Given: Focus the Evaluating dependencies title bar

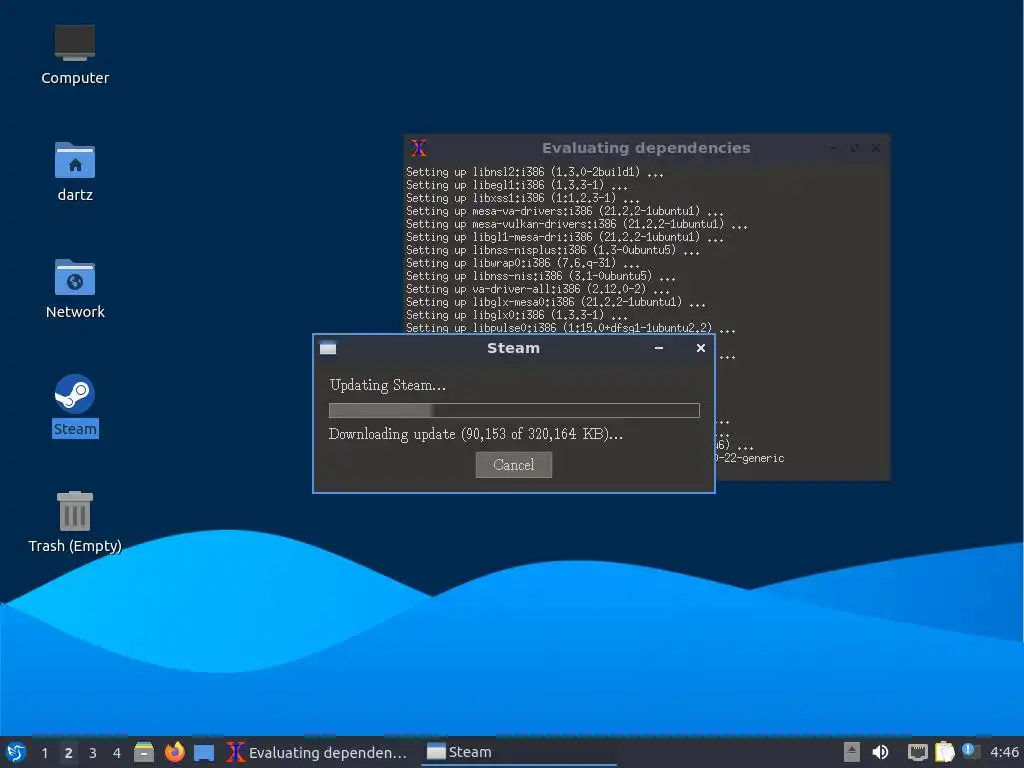Looking at the screenshot, I should coord(646,148).
